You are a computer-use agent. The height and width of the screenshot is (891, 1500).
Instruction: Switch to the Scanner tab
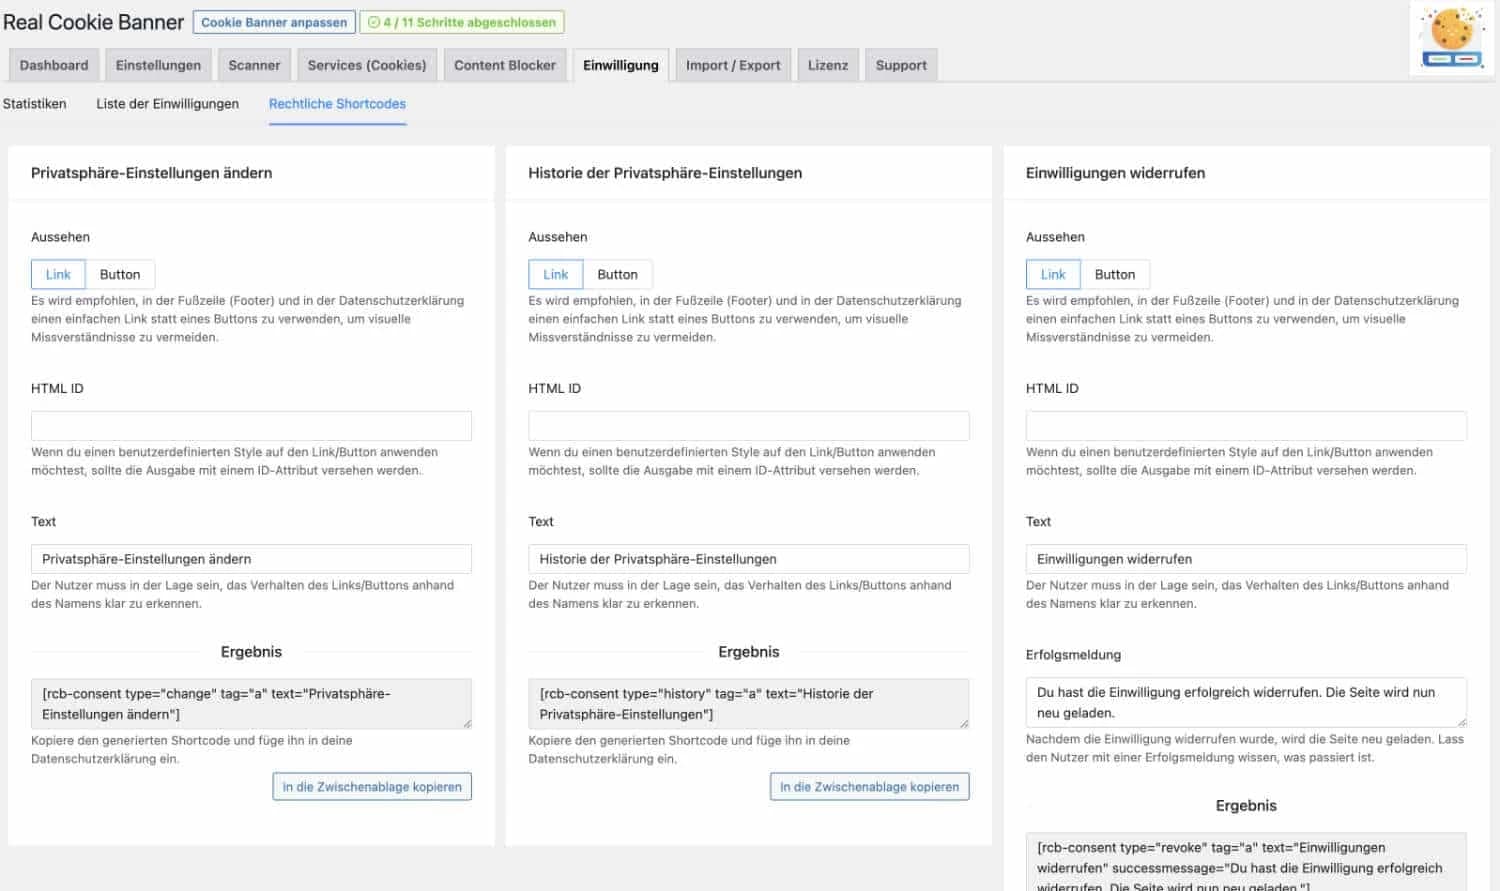pos(254,65)
